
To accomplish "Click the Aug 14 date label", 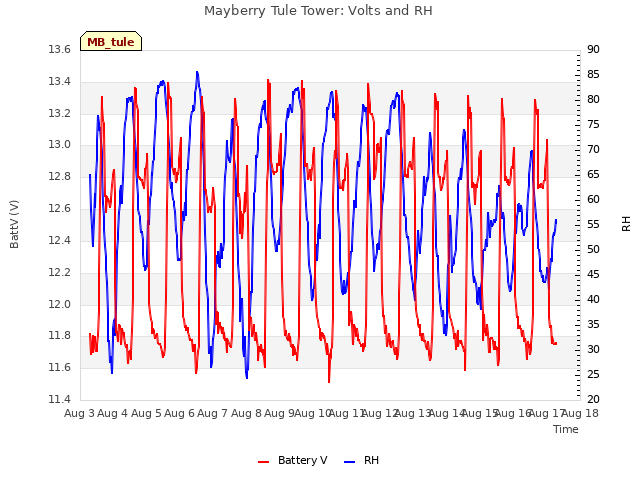I will 447,413.
